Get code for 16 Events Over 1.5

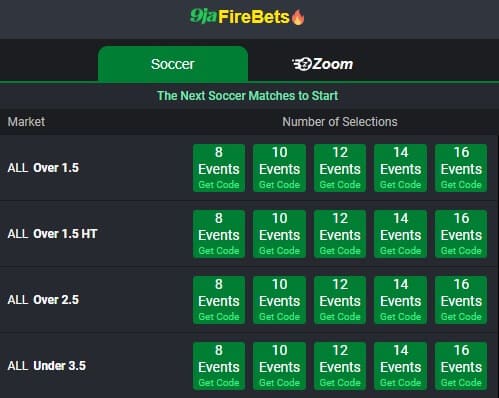tap(461, 168)
